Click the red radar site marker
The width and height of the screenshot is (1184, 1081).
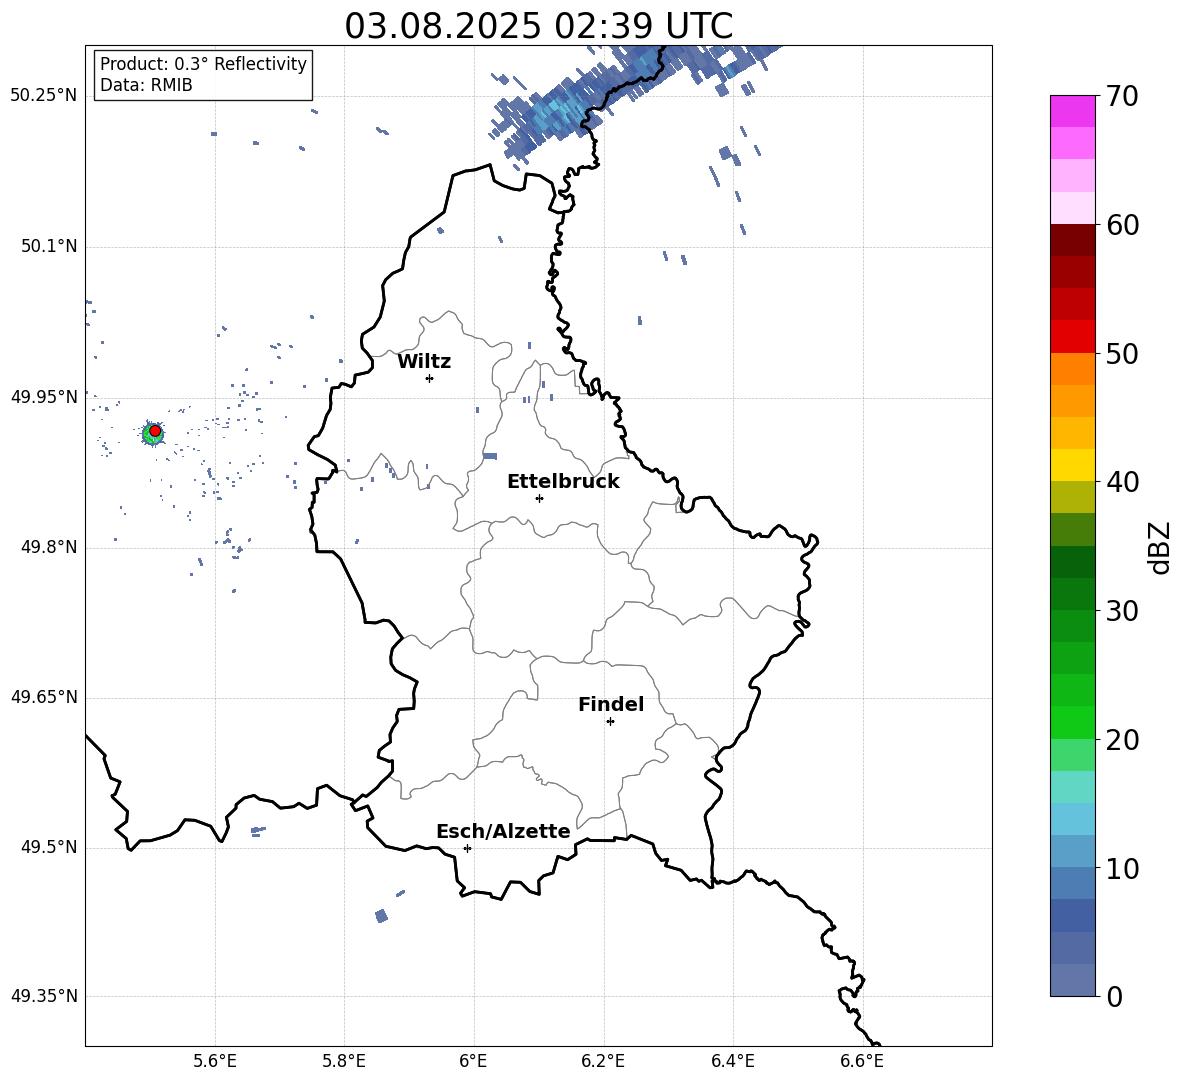tap(155, 431)
